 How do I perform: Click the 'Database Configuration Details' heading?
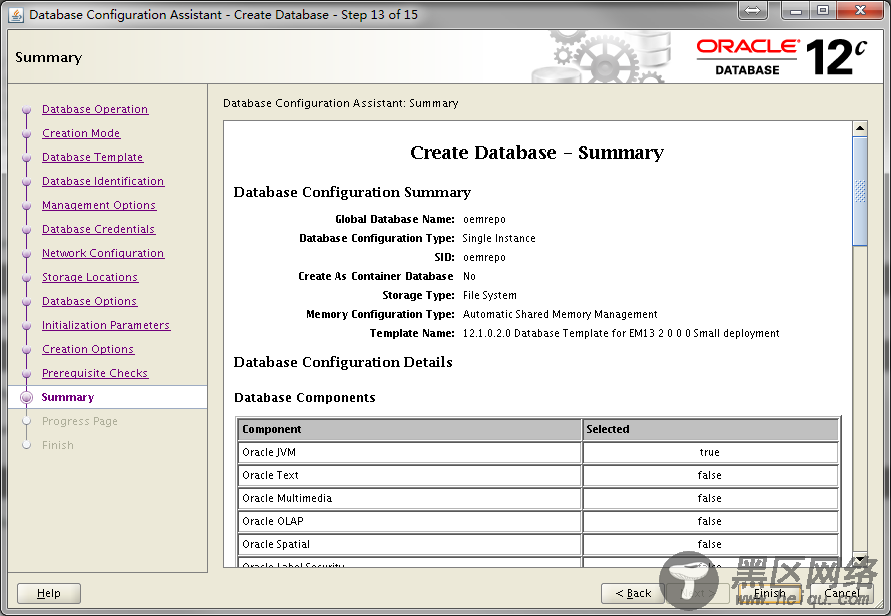point(343,362)
